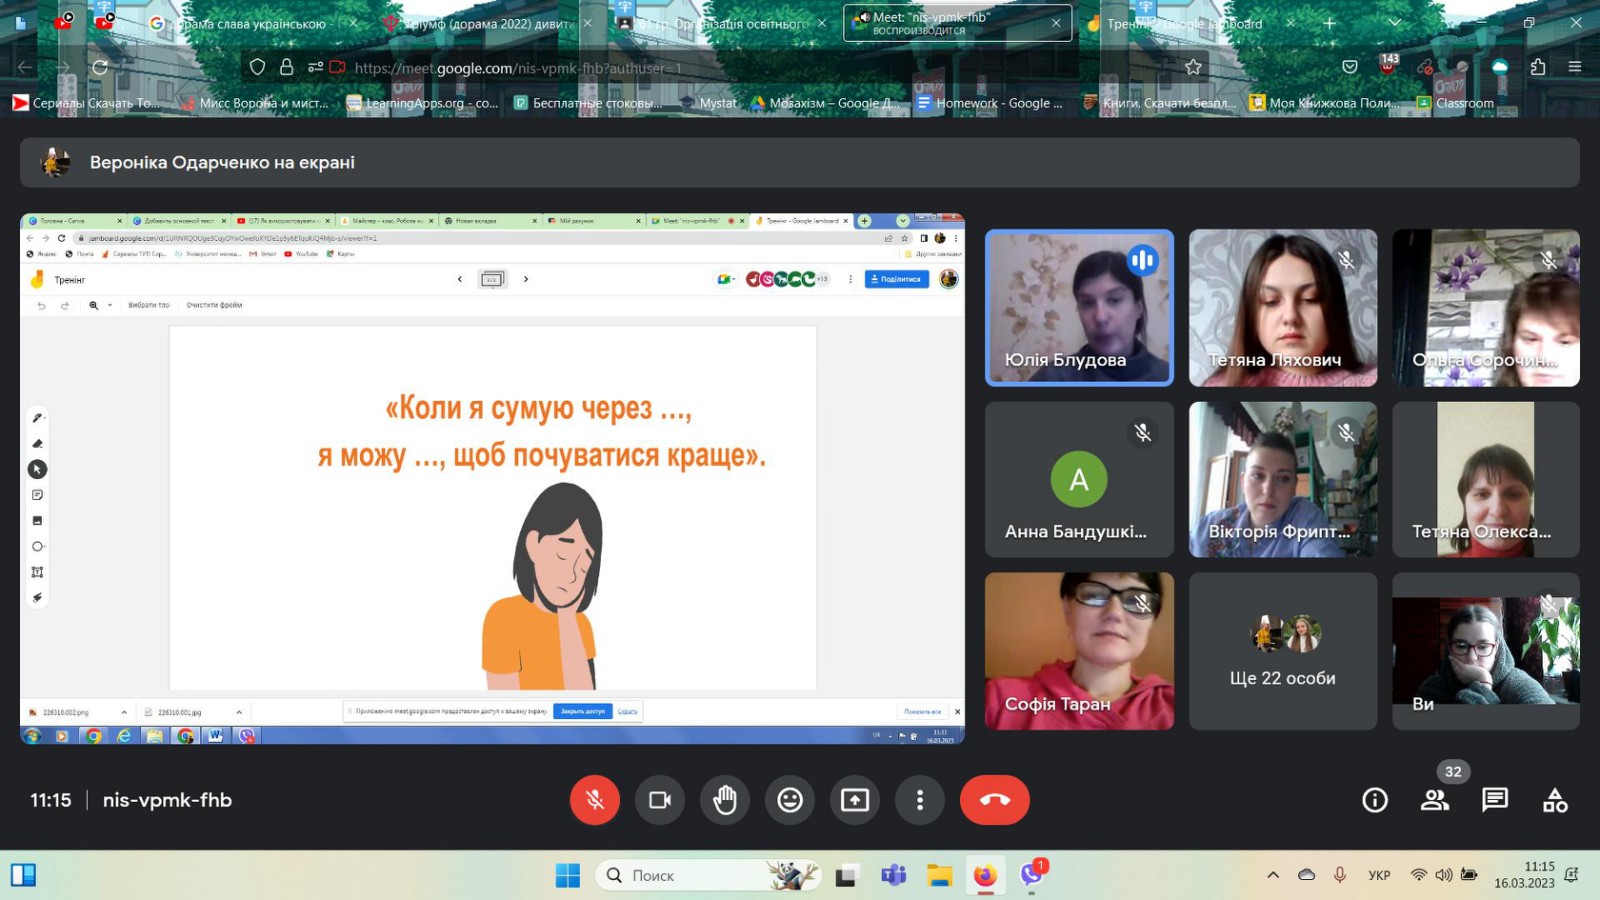Screen dimensions: 1600x900
Task: Leave the call with red hang-up button
Action: click(x=994, y=800)
